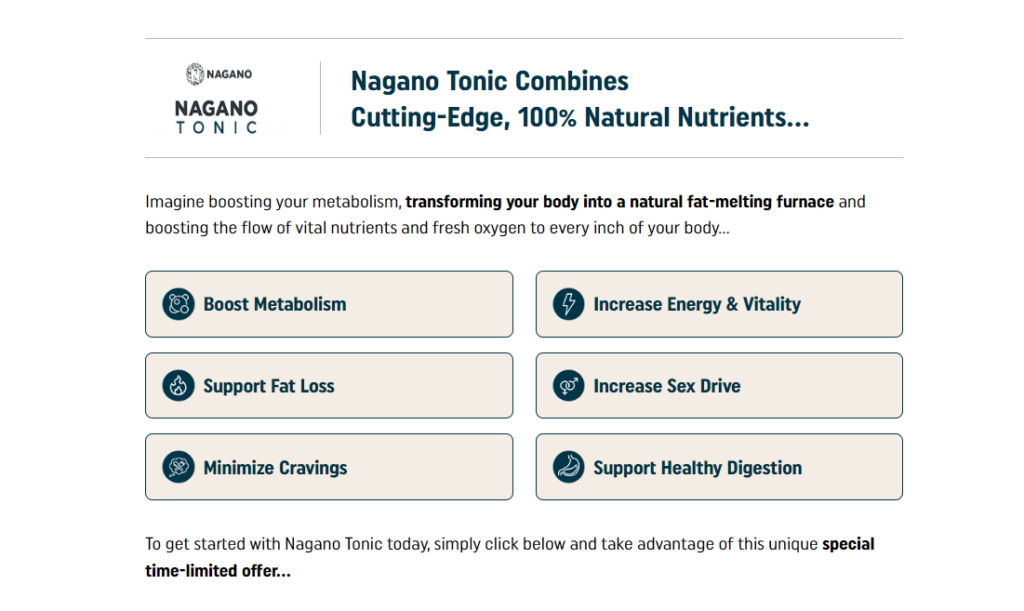
Task: Click the bold fat-melting furnace phrase
Action: pos(620,202)
